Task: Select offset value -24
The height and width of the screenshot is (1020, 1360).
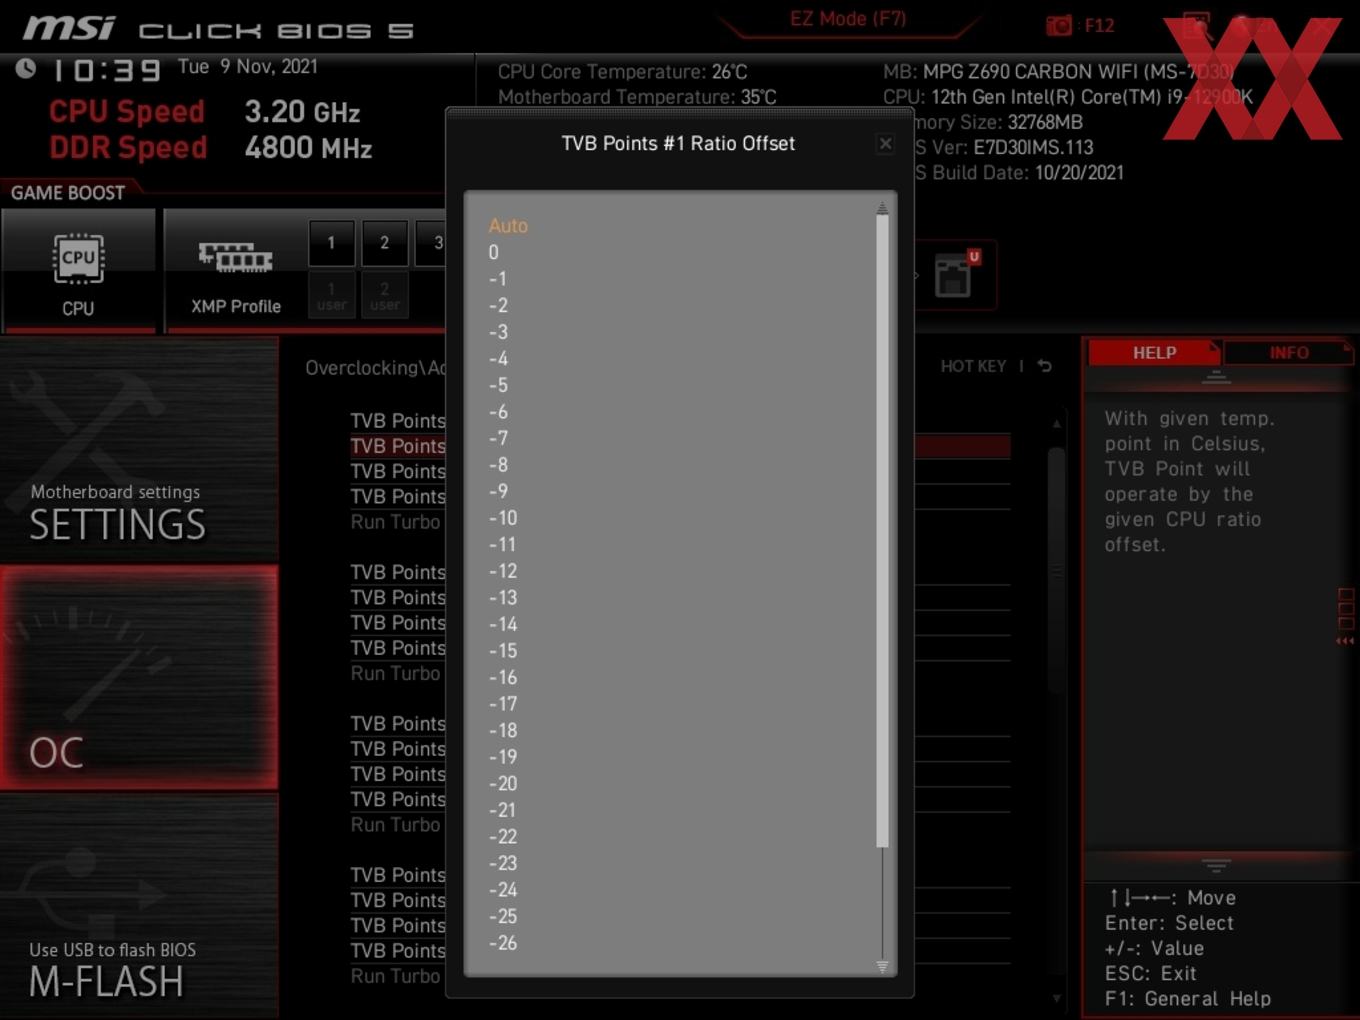Action: coord(503,890)
